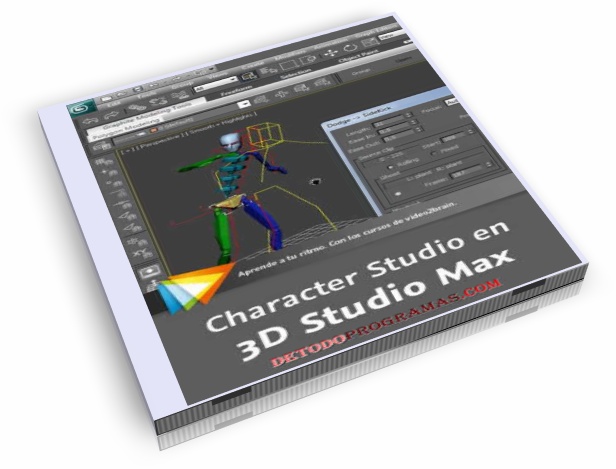
Task: Click the yellow wireframe box in viewport
Action: pyautogui.click(x=266, y=134)
